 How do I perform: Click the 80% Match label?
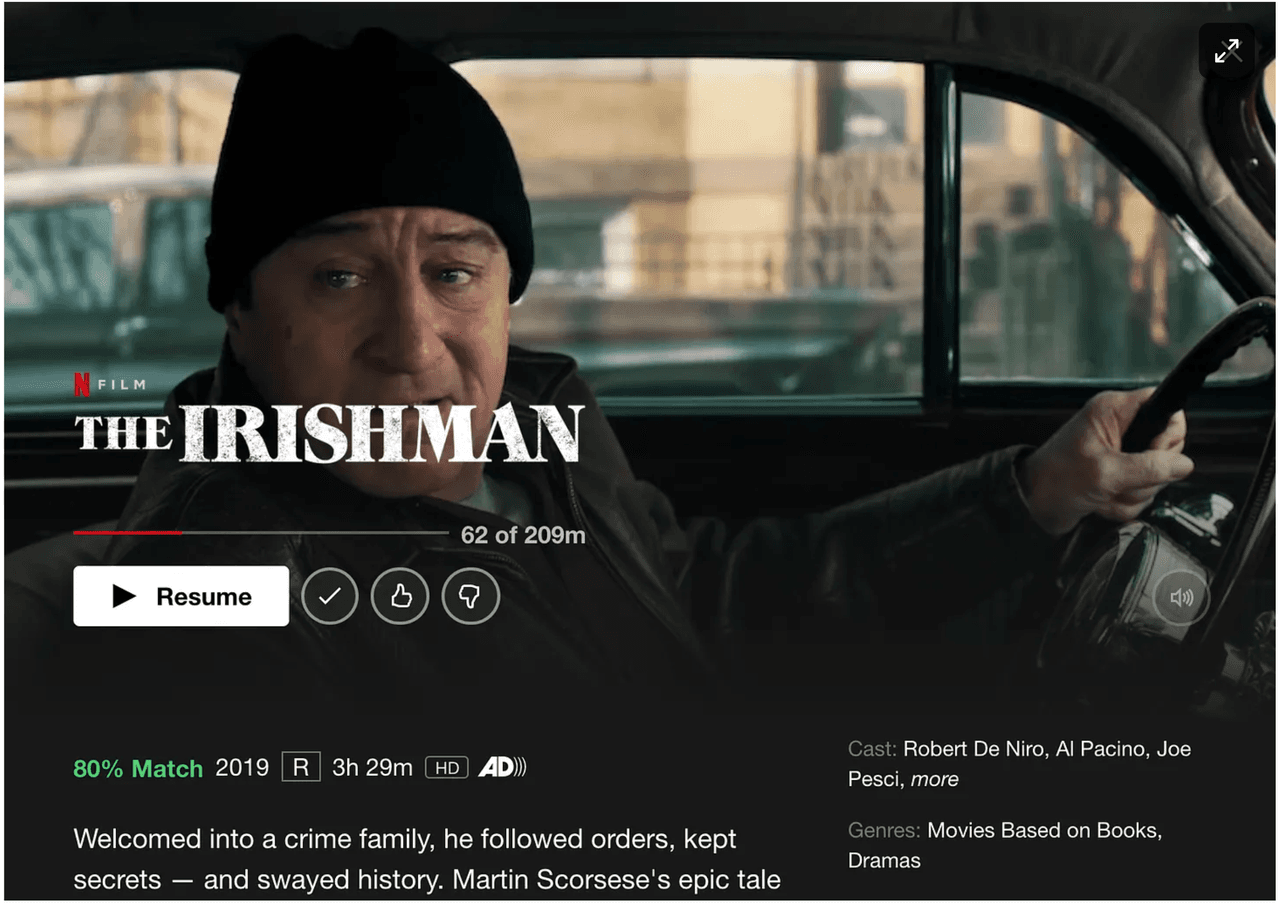[138, 768]
